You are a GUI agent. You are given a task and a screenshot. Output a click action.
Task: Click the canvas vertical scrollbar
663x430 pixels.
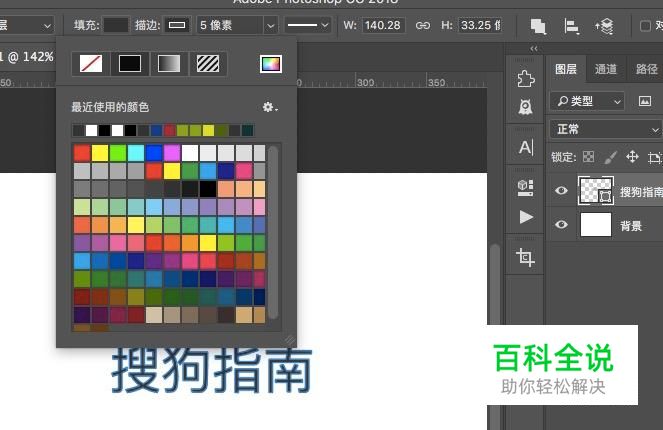pos(494,337)
